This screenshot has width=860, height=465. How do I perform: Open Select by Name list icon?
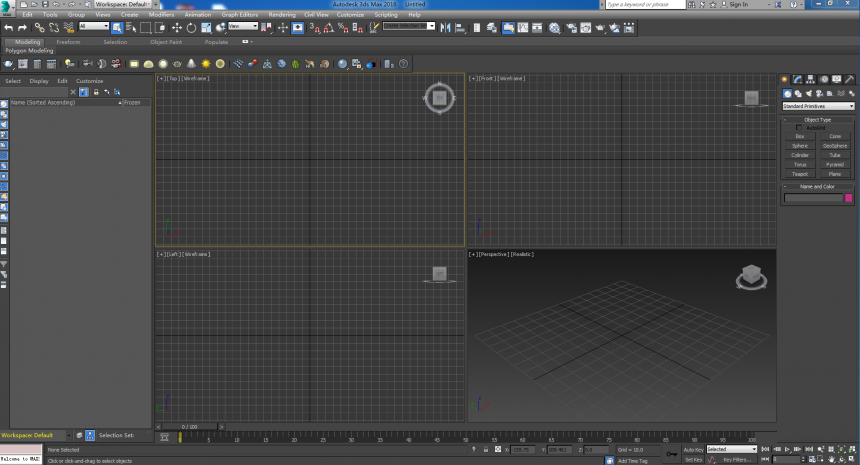pyautogui.click(x=131, y=27)
